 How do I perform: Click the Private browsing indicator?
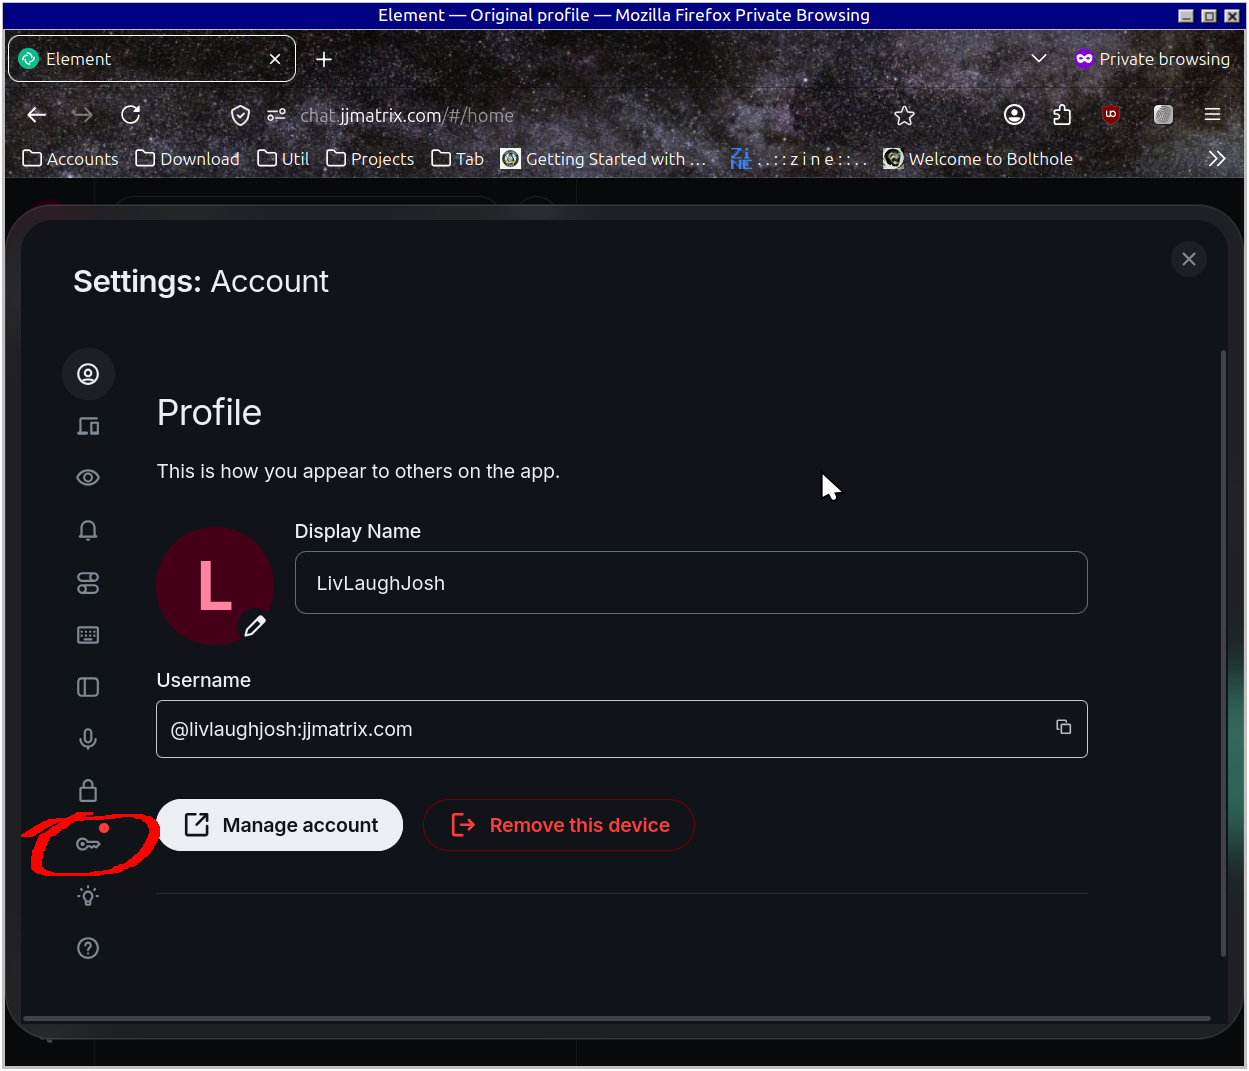tap(1152, 59)
